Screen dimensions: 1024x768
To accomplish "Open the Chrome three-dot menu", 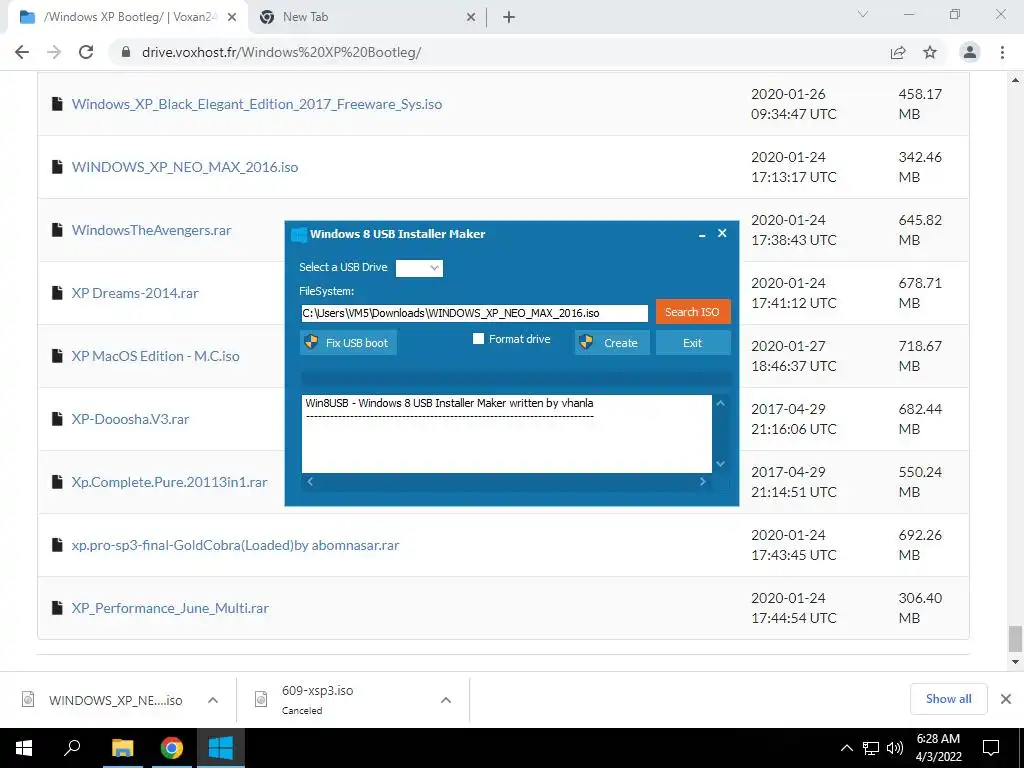I will (1002, 52).
